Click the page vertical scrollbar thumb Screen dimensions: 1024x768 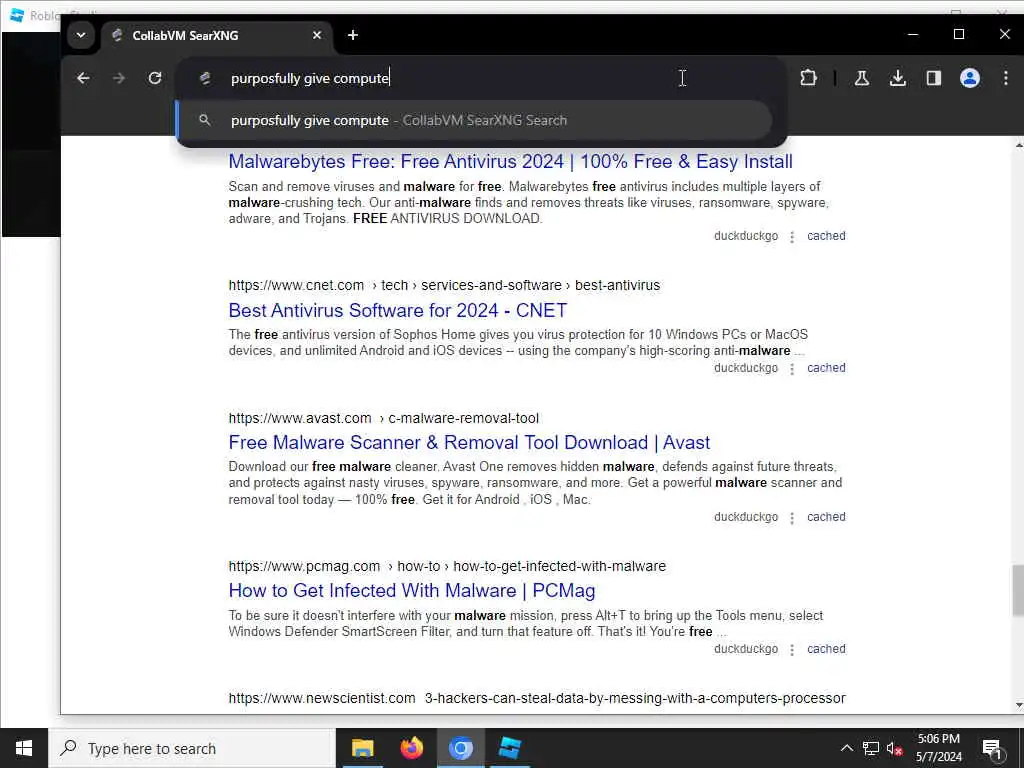click(1017, 591)
